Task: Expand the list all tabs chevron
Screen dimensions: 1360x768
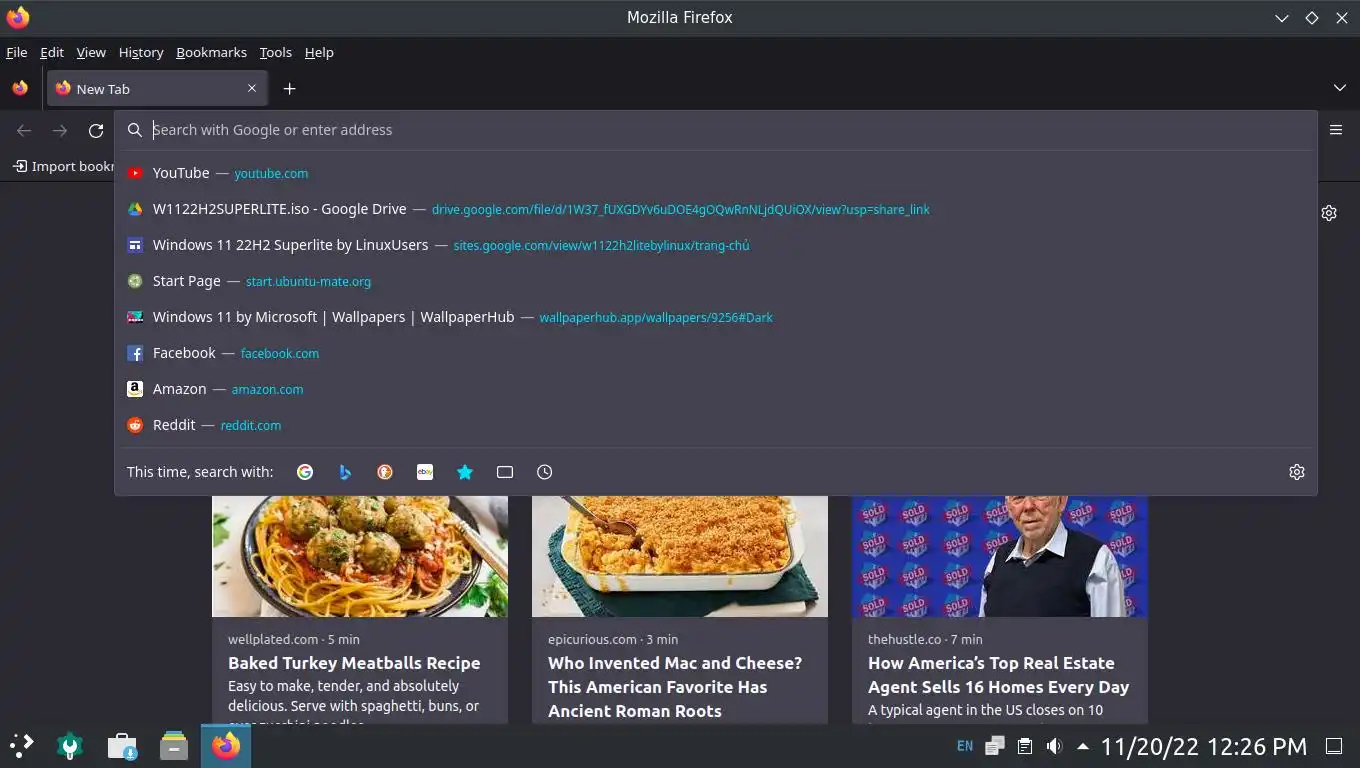Action: tap(1340, 88)
